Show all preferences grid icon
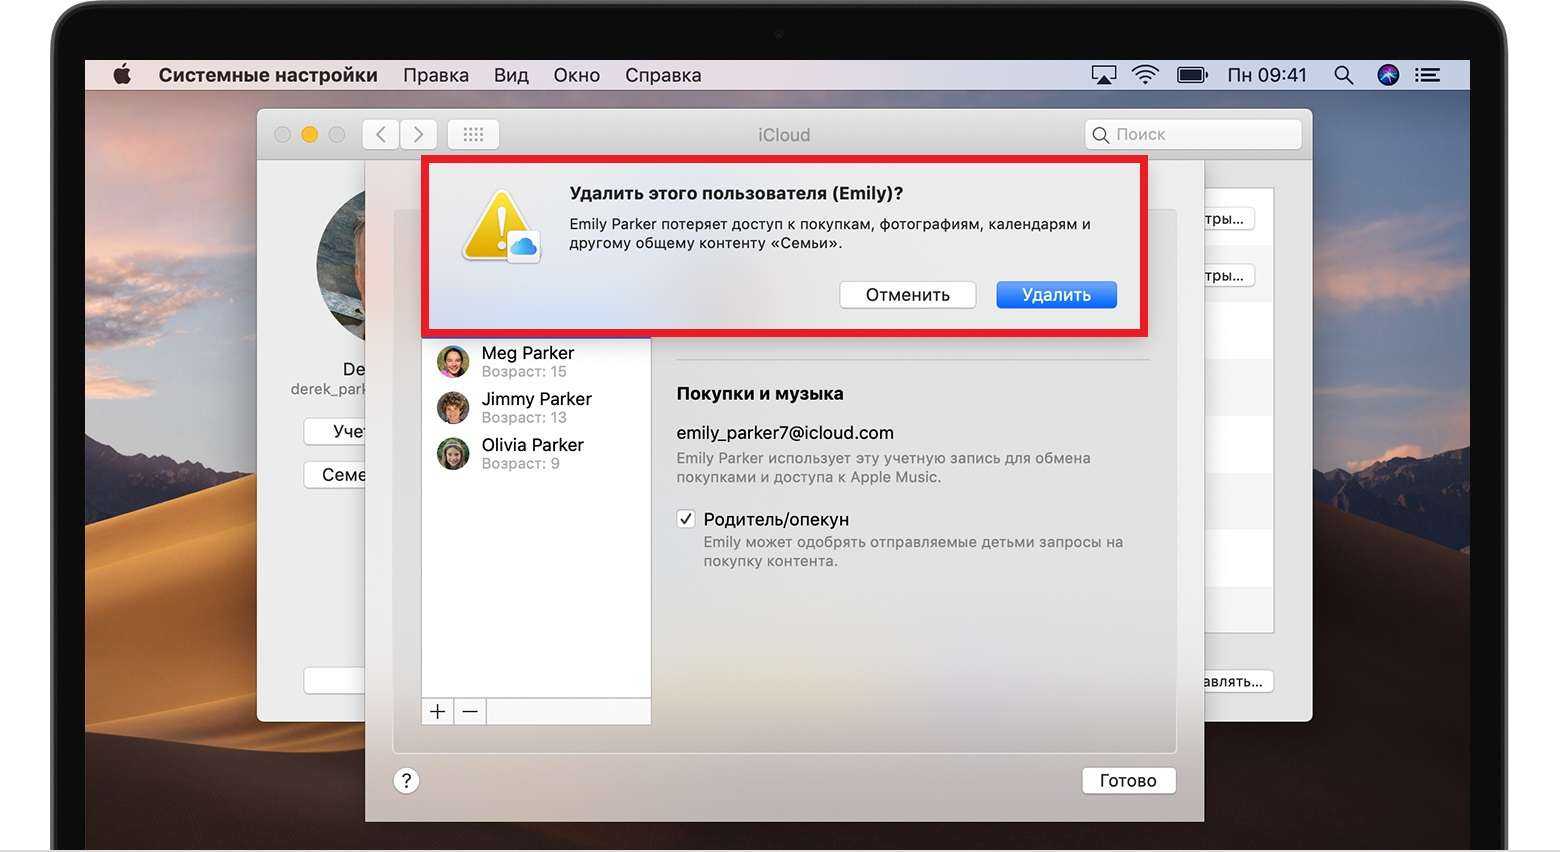 pyautogui.click(x=473, y=134)
